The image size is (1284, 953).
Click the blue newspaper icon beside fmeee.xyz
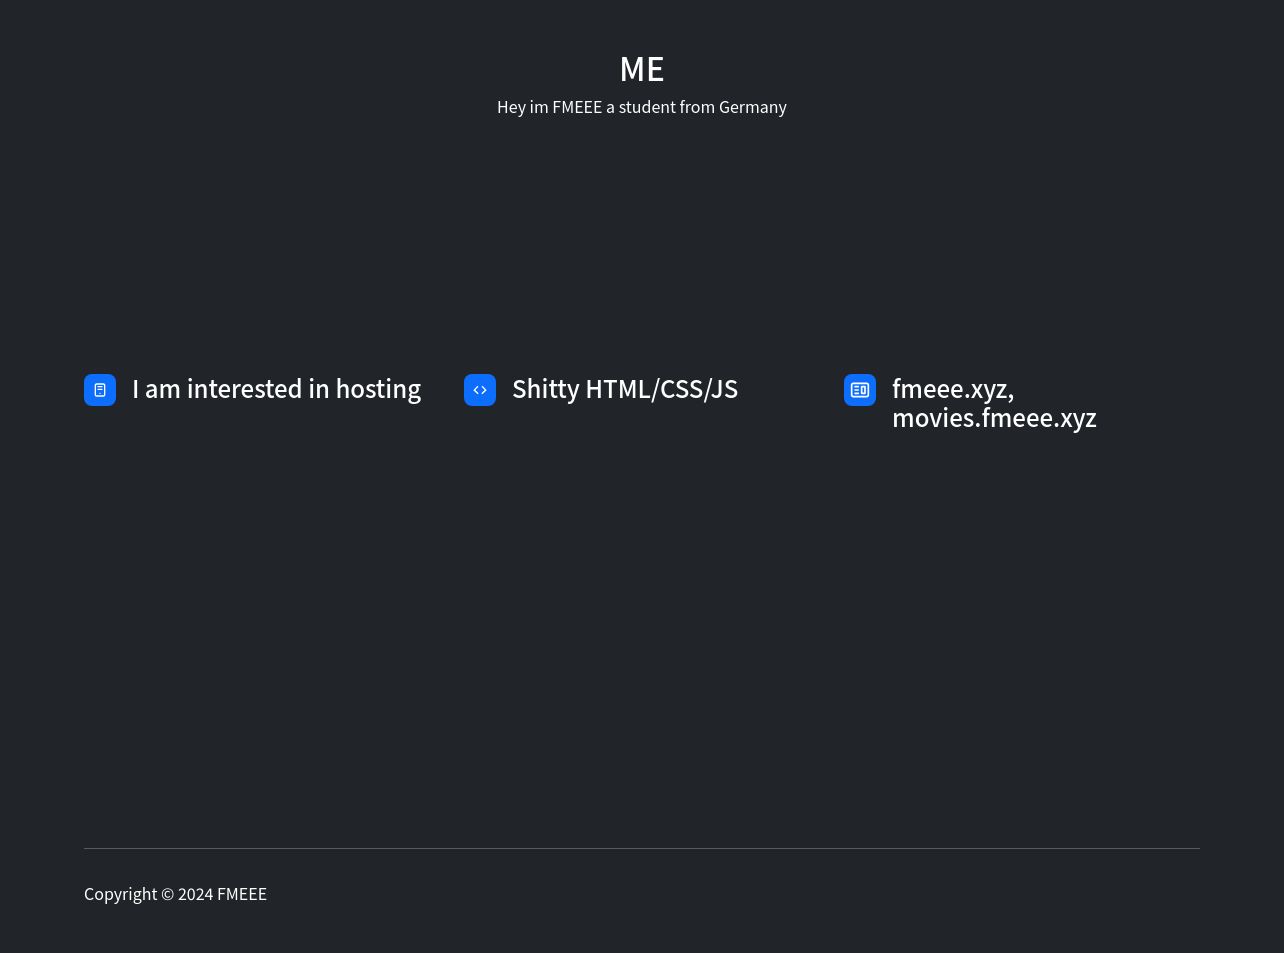coord(860,390)
